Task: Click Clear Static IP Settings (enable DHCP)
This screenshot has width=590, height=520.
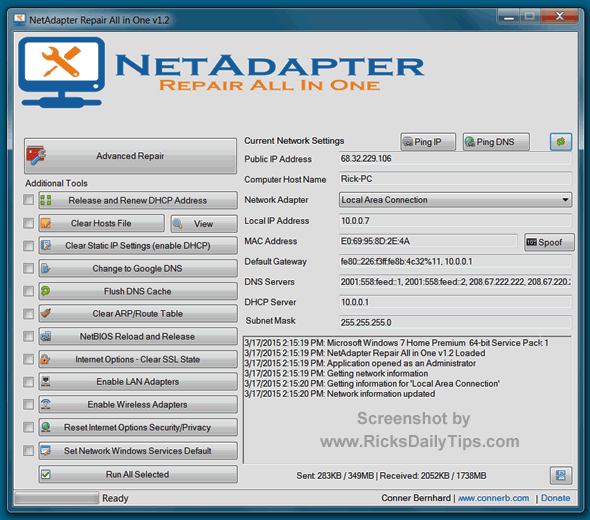Action: tap(138, 245)
